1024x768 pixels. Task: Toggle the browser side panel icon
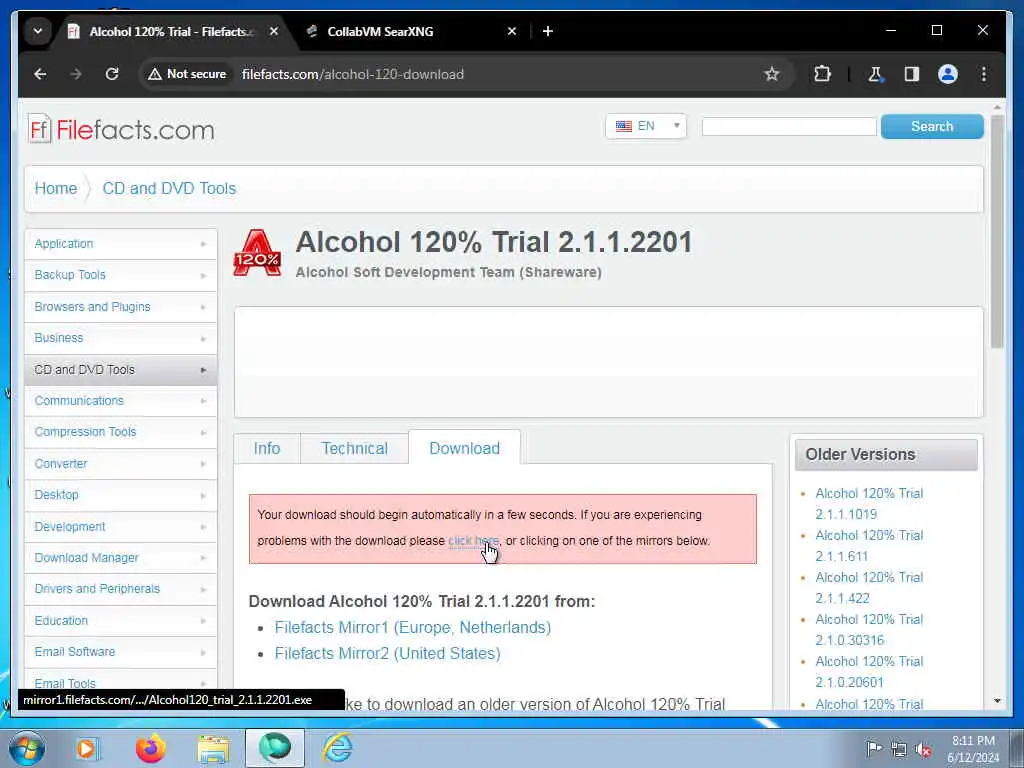[912, 74]
